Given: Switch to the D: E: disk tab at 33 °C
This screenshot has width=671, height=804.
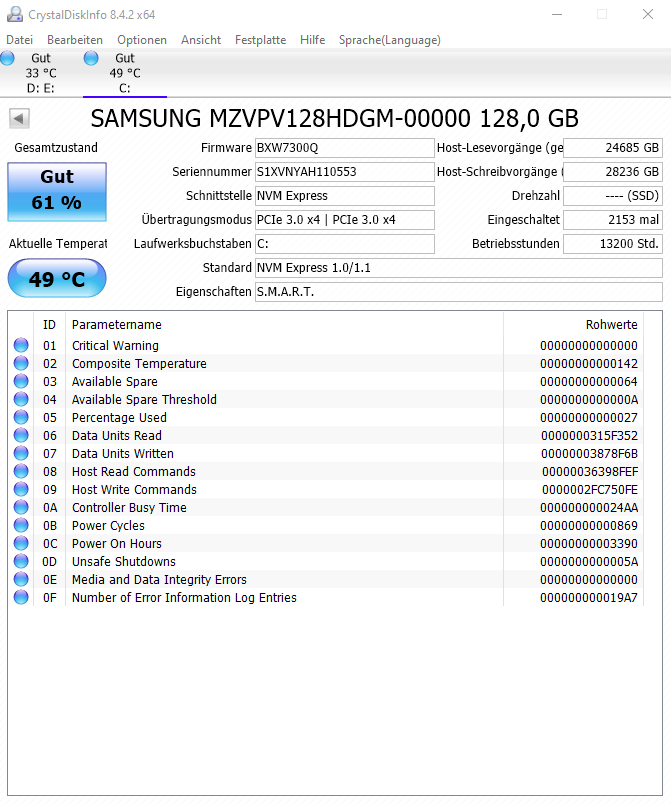Looking at the screenshot, I should point(41,73).
